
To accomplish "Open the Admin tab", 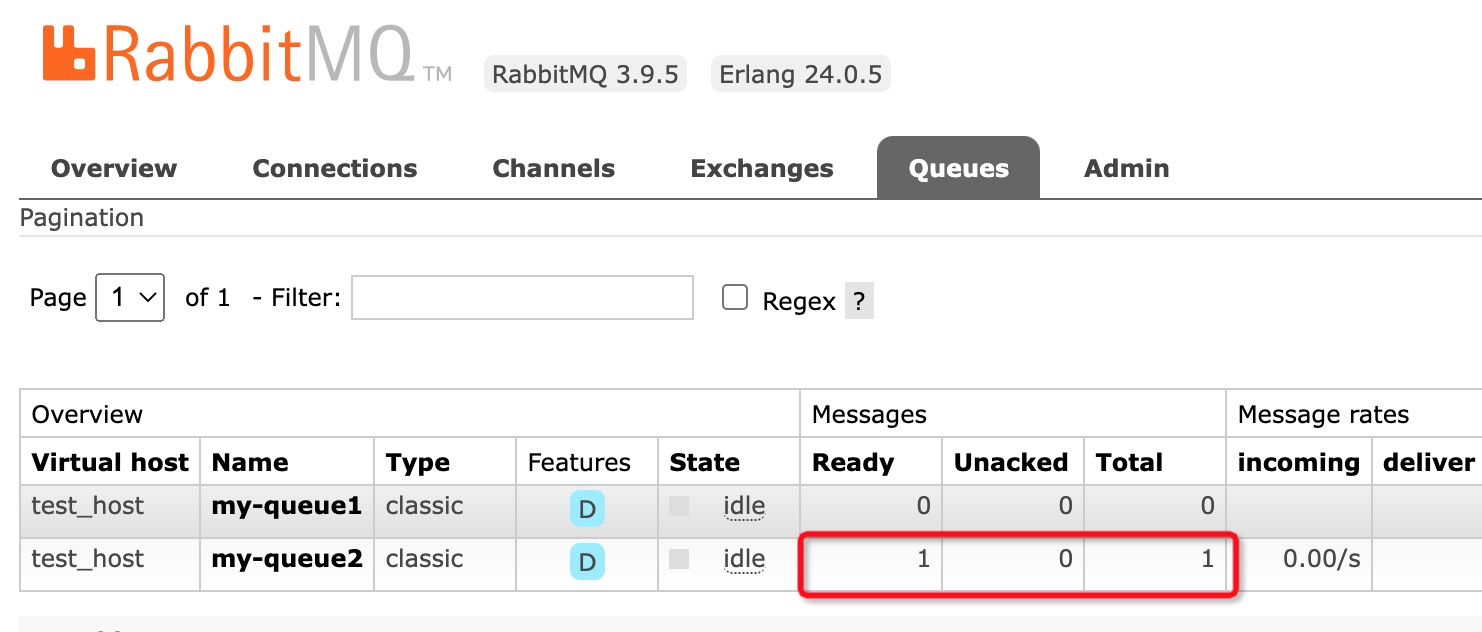I will [1126, 168].
